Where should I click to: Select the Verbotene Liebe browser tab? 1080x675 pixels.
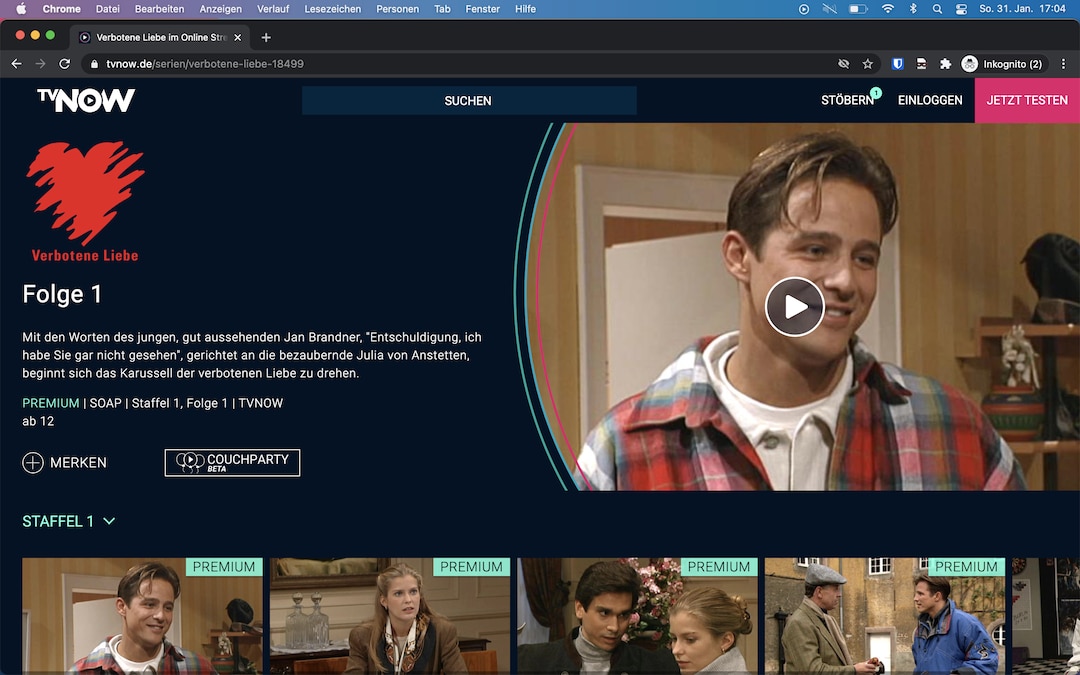(160, 37)
